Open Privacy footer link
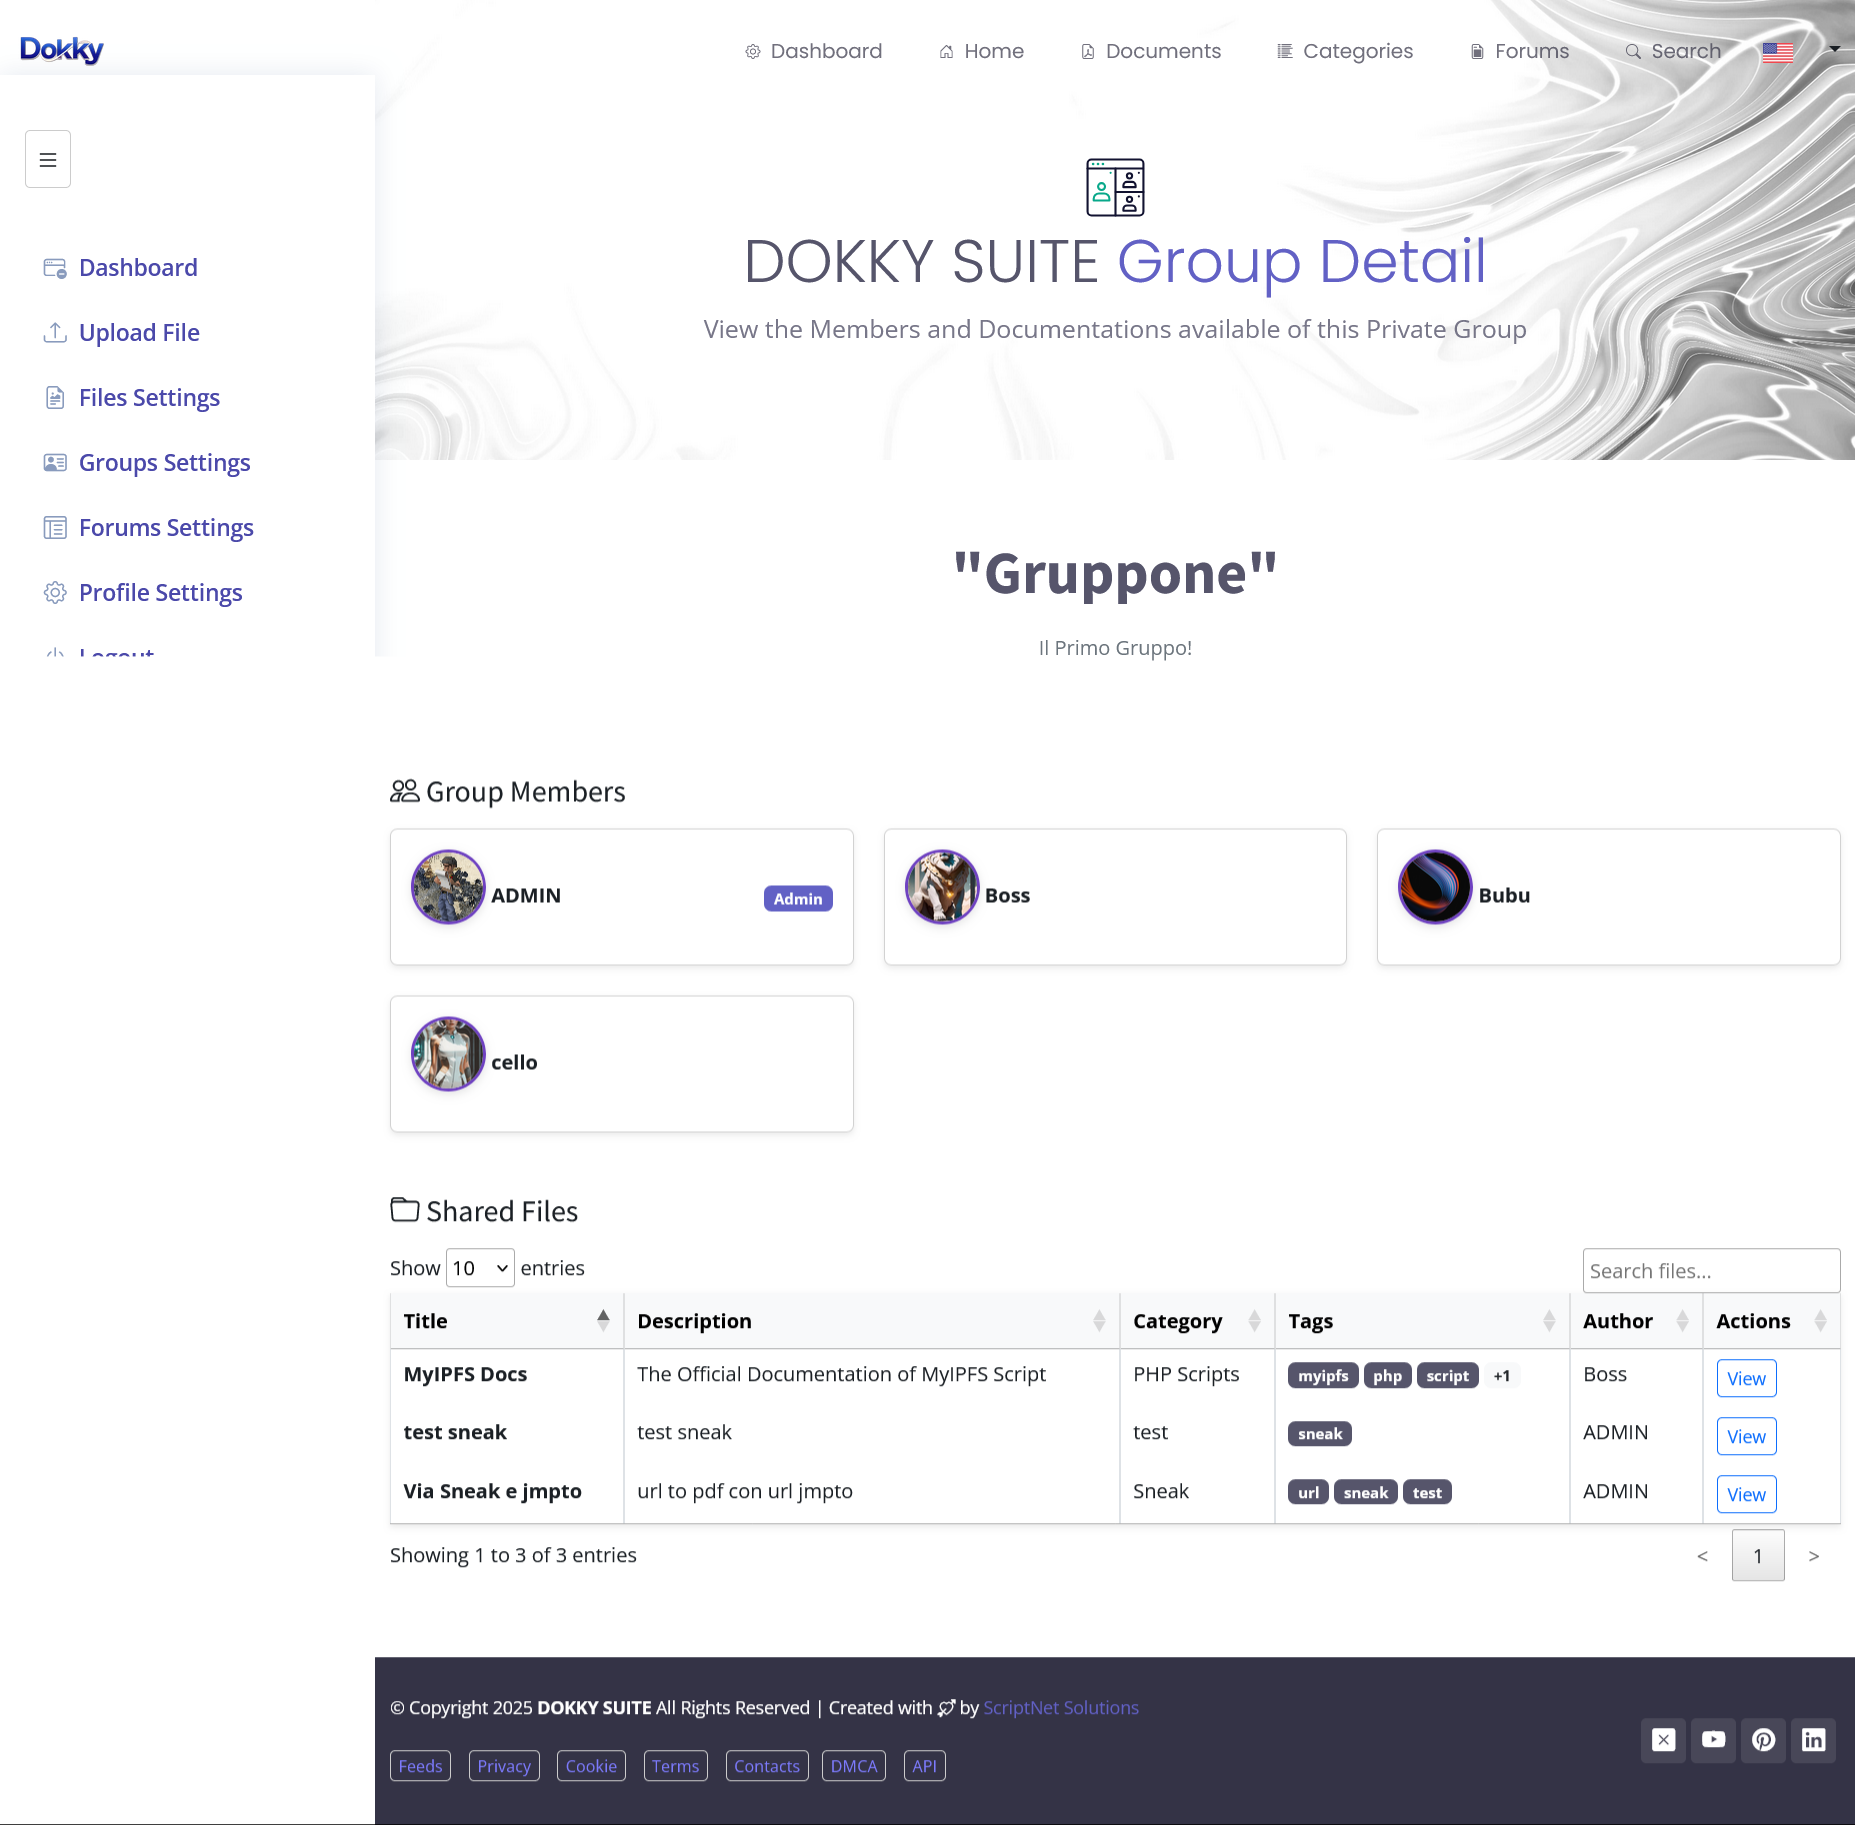Viewport: 1855px width, 1825px height. (x=504, y=1766)
